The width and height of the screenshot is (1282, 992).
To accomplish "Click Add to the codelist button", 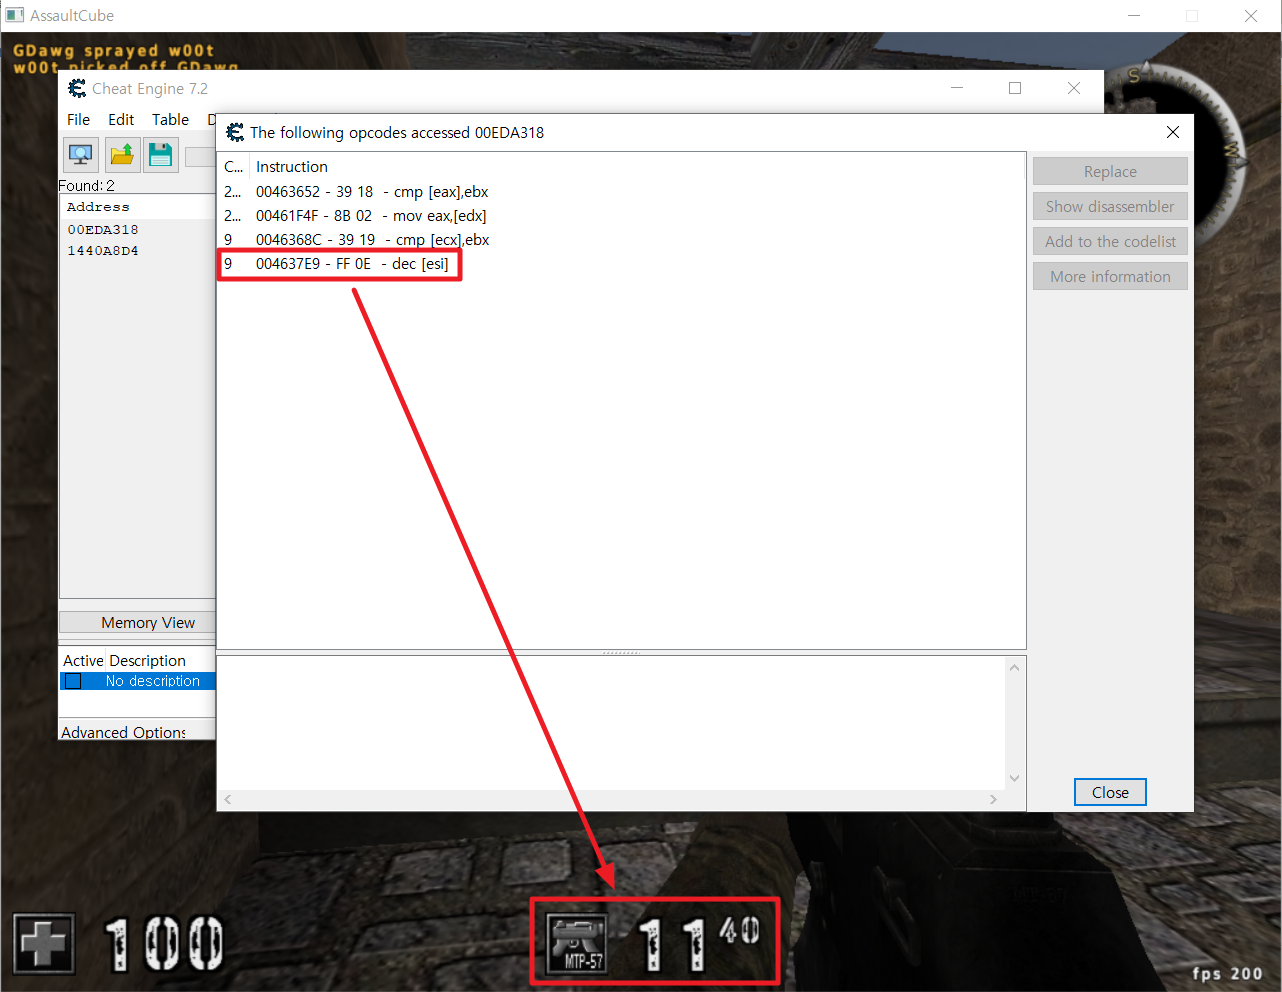I will point(1110,241).
